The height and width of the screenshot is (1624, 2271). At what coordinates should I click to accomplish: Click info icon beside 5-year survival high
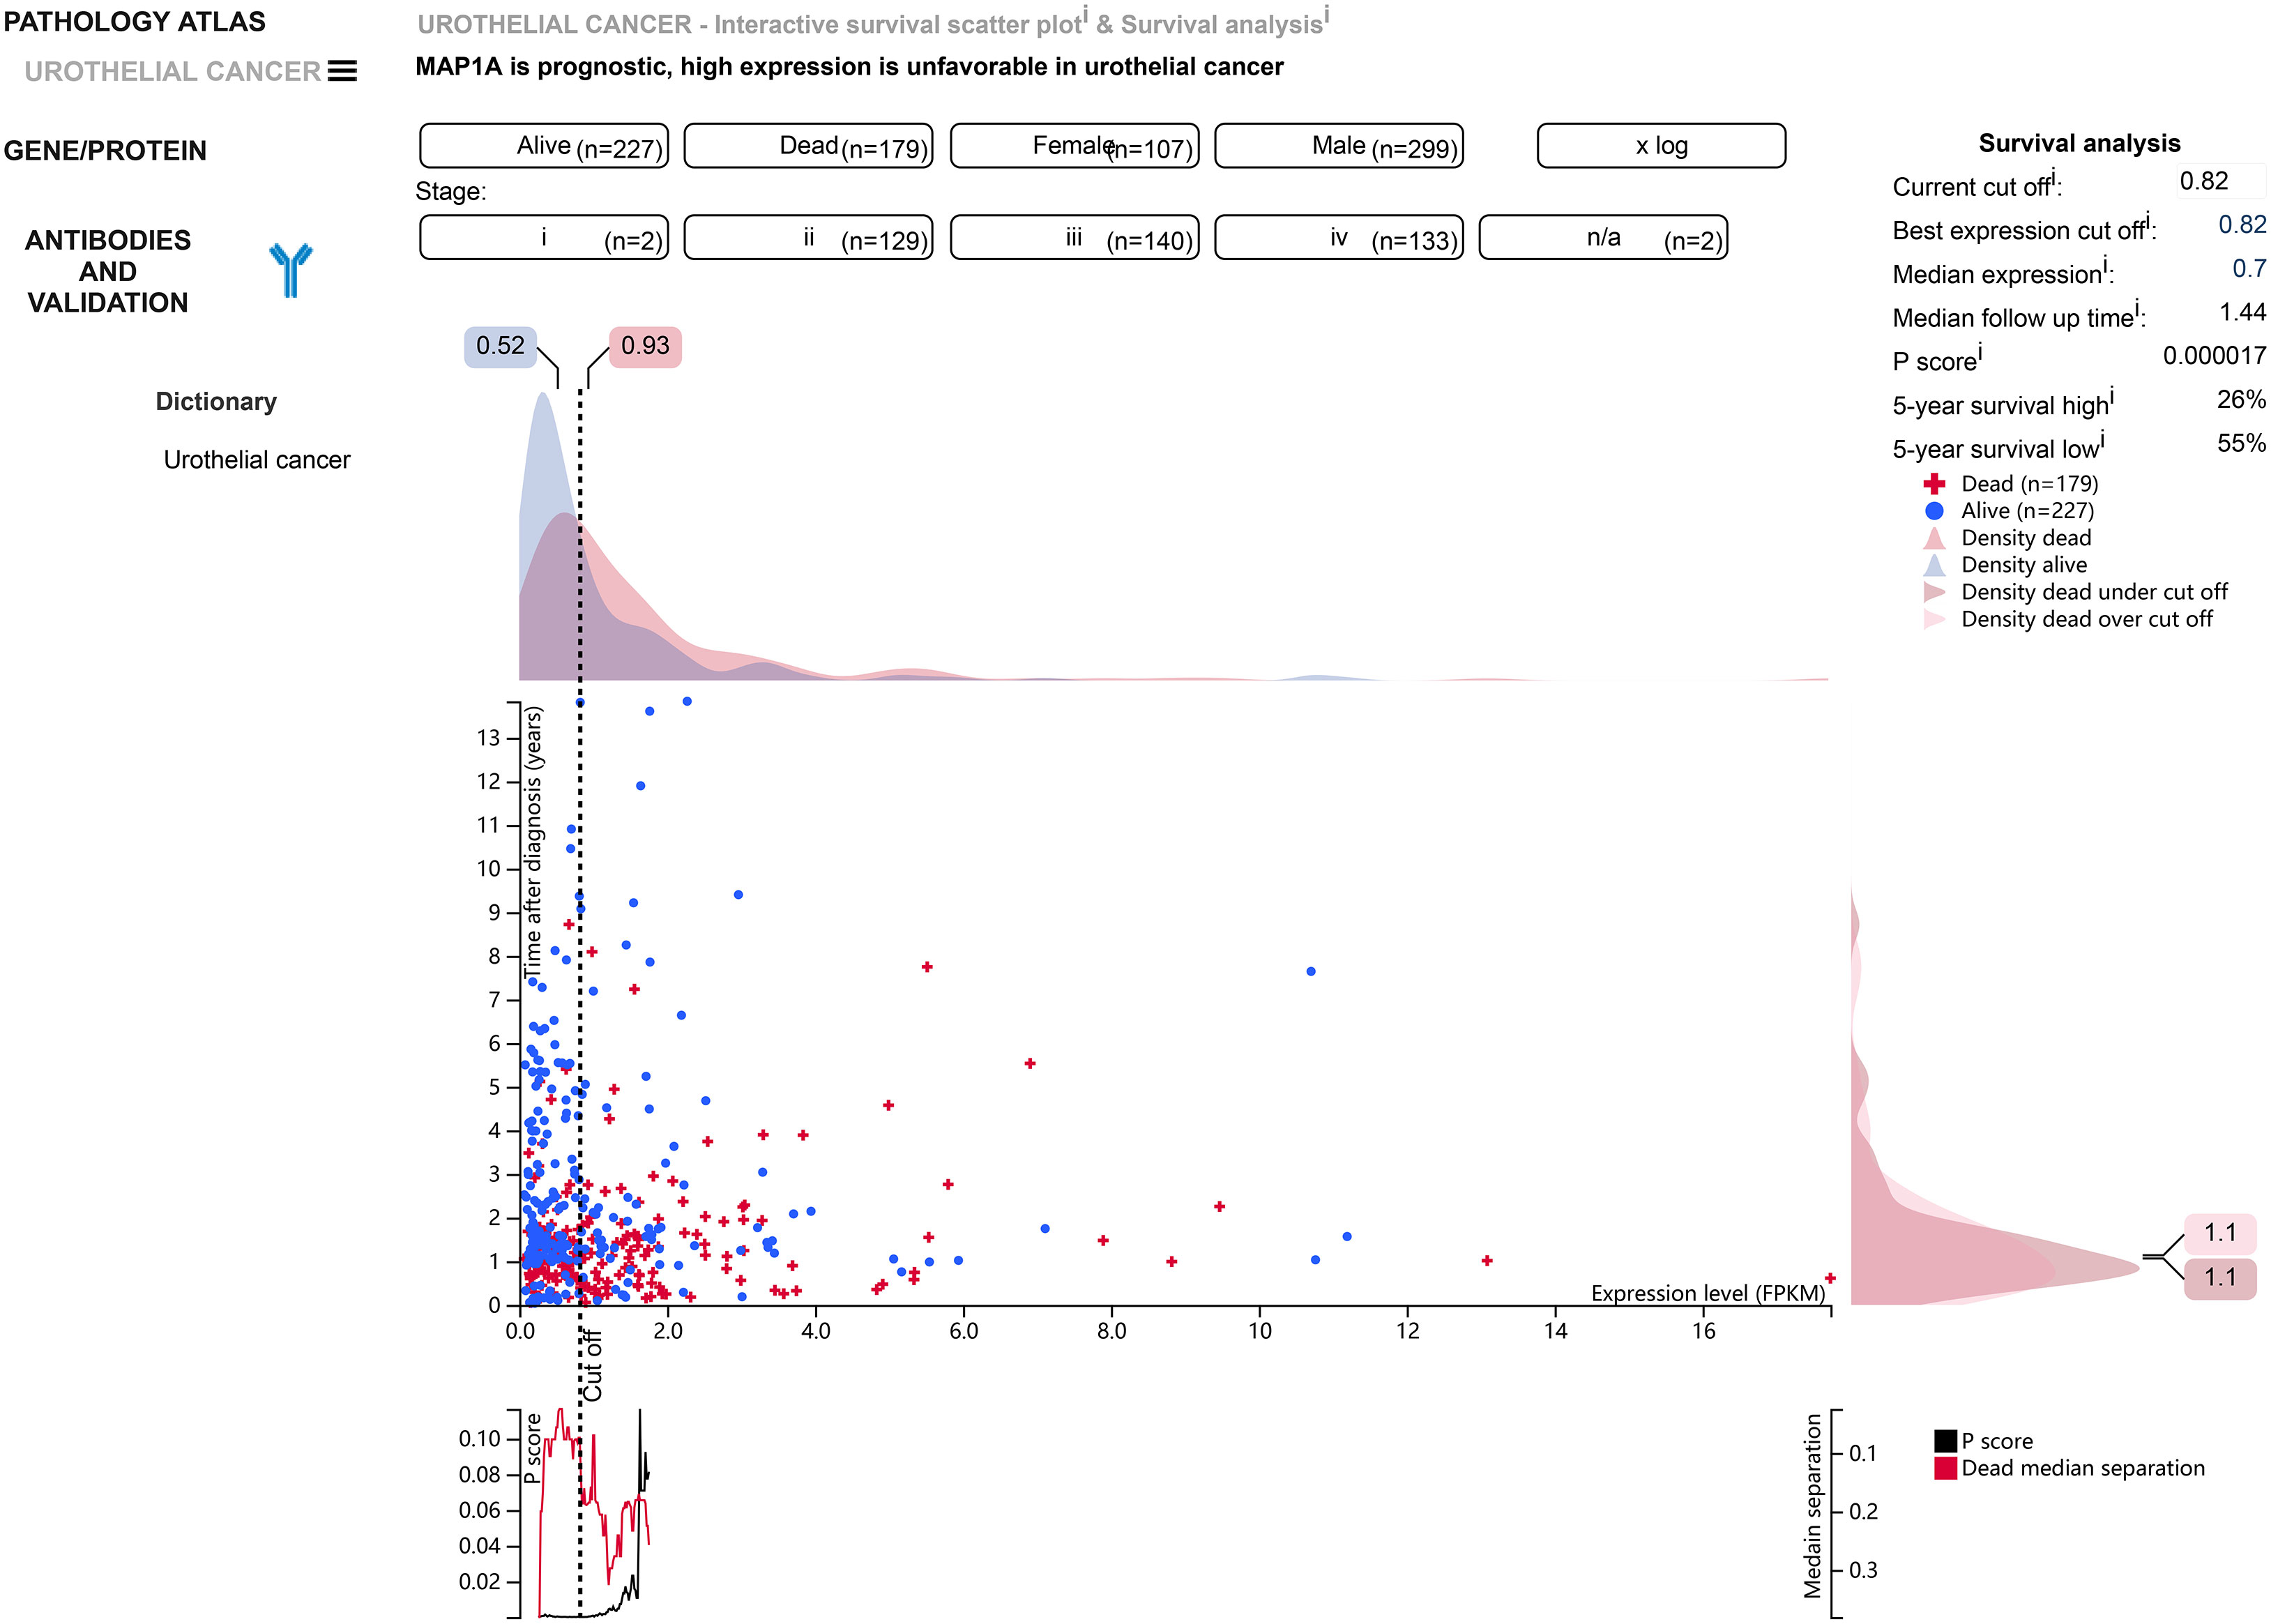pyautogui.click(x=2111, y=396)
